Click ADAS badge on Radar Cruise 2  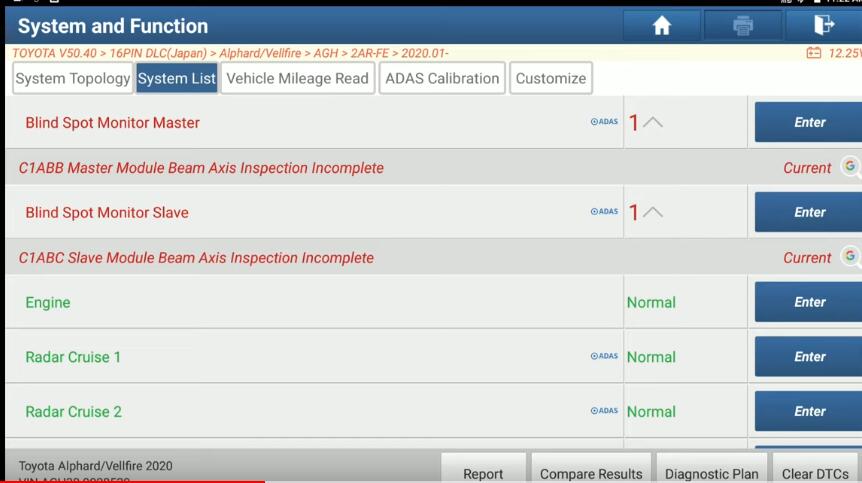coord(604,411)
